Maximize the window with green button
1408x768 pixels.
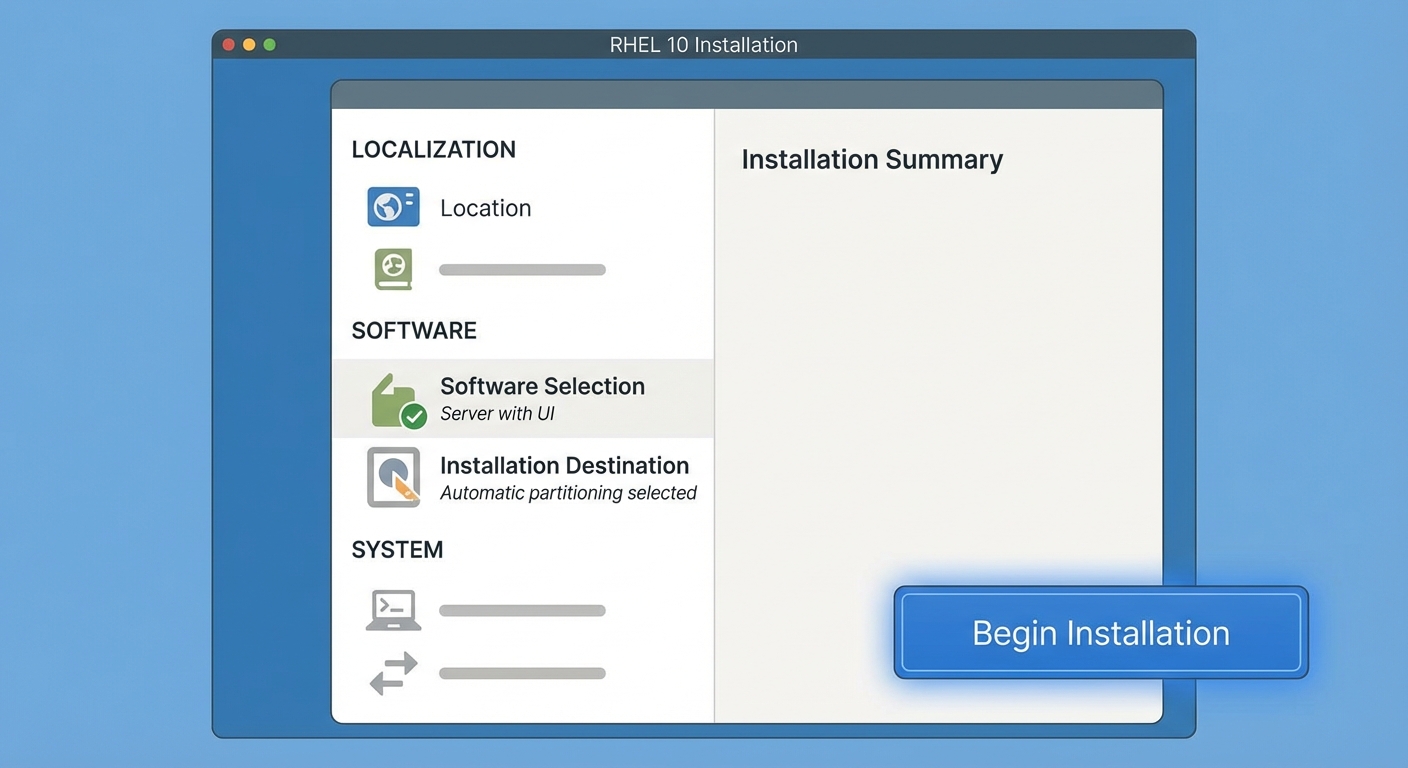click(269, 45)
